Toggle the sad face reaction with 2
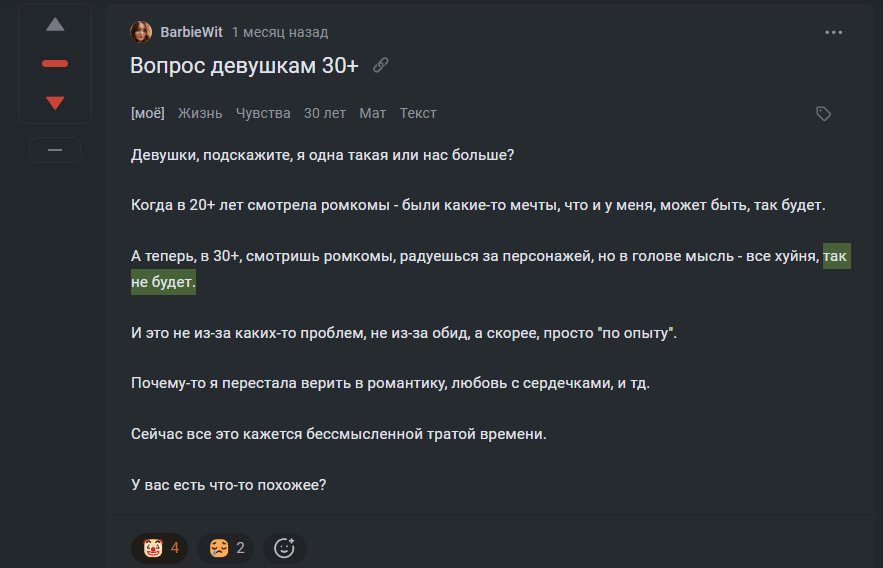The width and height of the screenshot is (883, 568). tap(226, 548)
